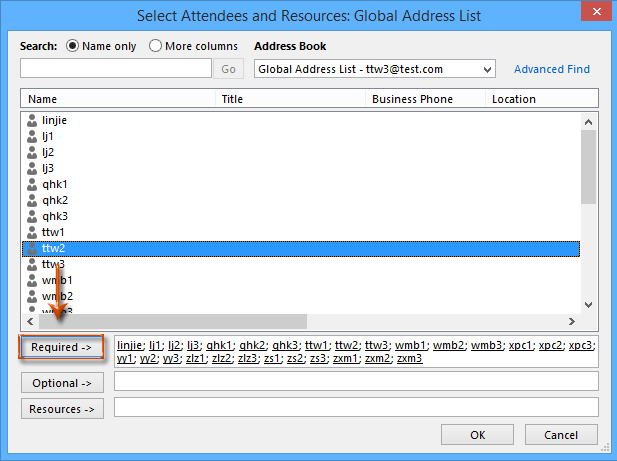Click the vertical scrollbar up arrow
This screenshot has height=461, width=617.
[x=588, y=122]
